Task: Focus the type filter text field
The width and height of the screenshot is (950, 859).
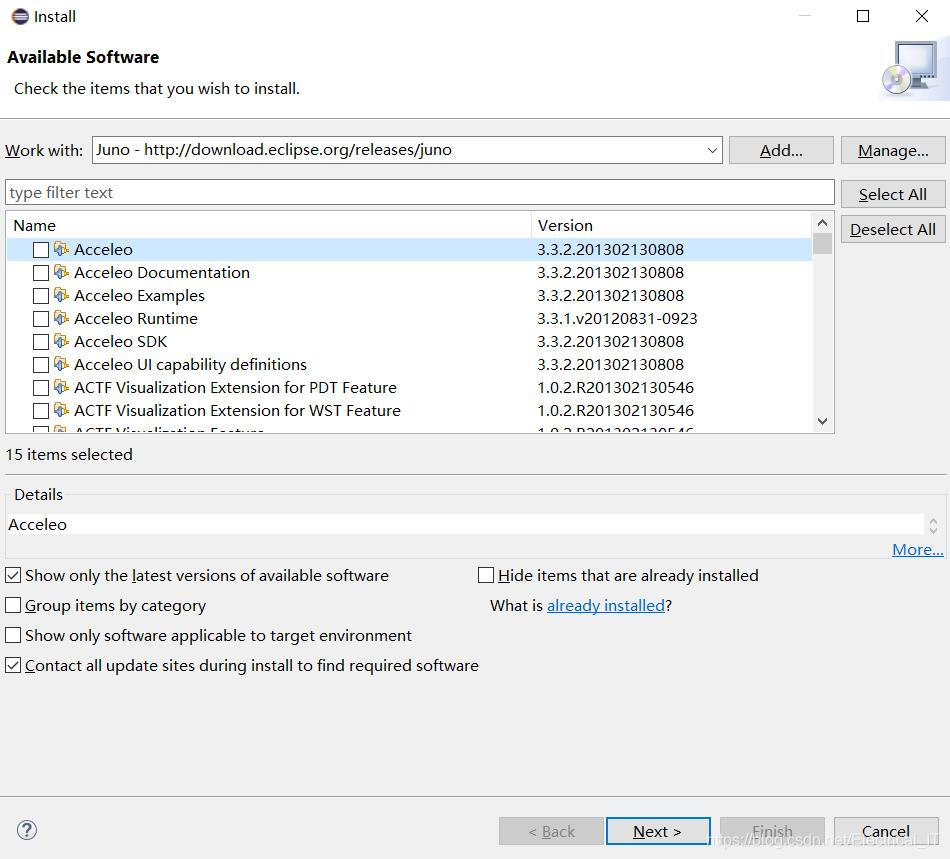Action: point(420,193)
